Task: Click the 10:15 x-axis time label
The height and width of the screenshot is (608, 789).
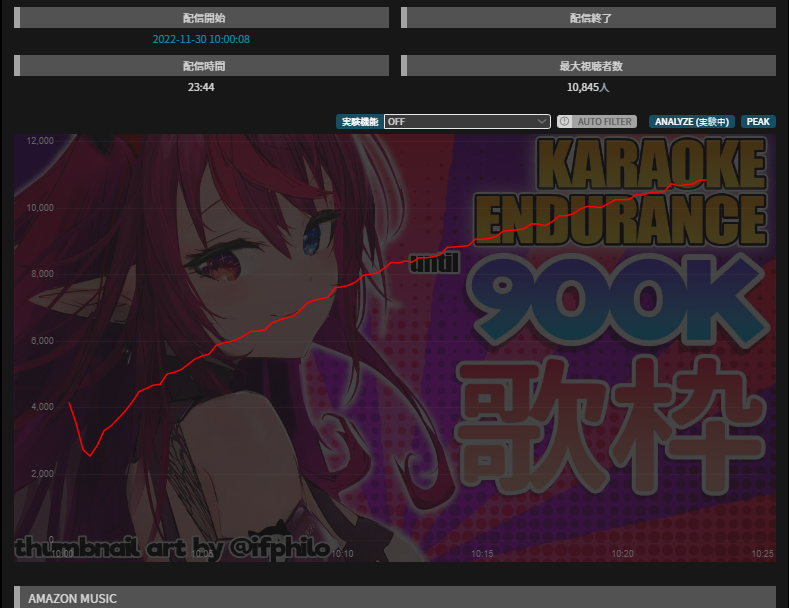Action: (482, 554)
